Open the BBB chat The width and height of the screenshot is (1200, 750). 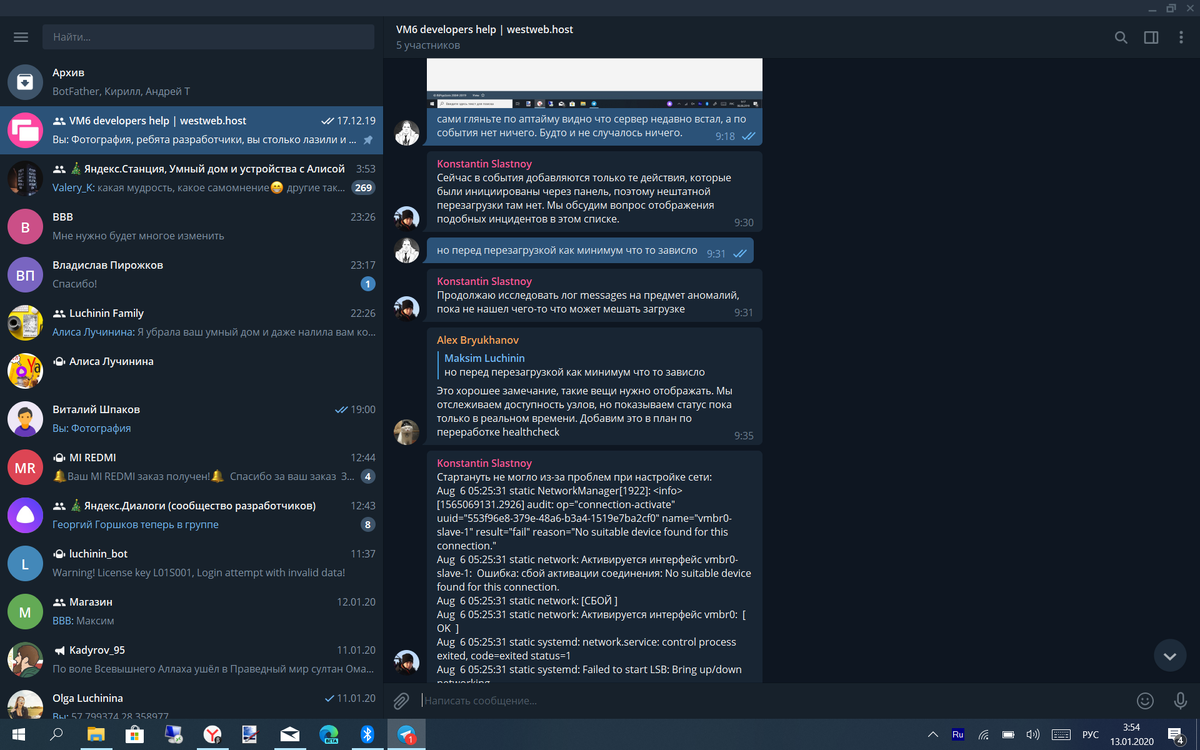tap(192, 226)
